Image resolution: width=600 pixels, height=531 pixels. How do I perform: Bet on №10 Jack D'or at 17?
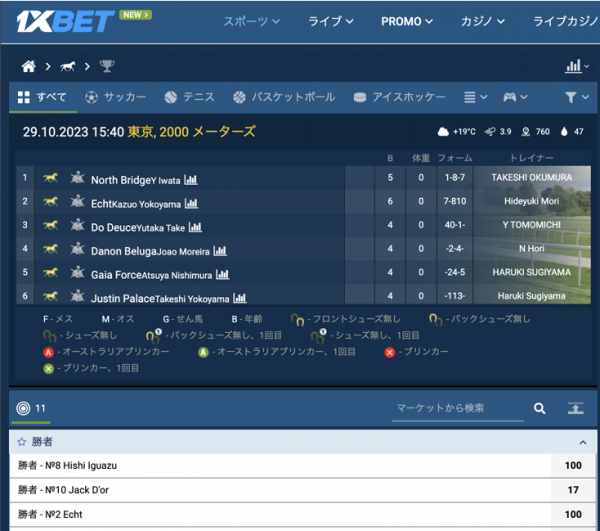point(573,490)
